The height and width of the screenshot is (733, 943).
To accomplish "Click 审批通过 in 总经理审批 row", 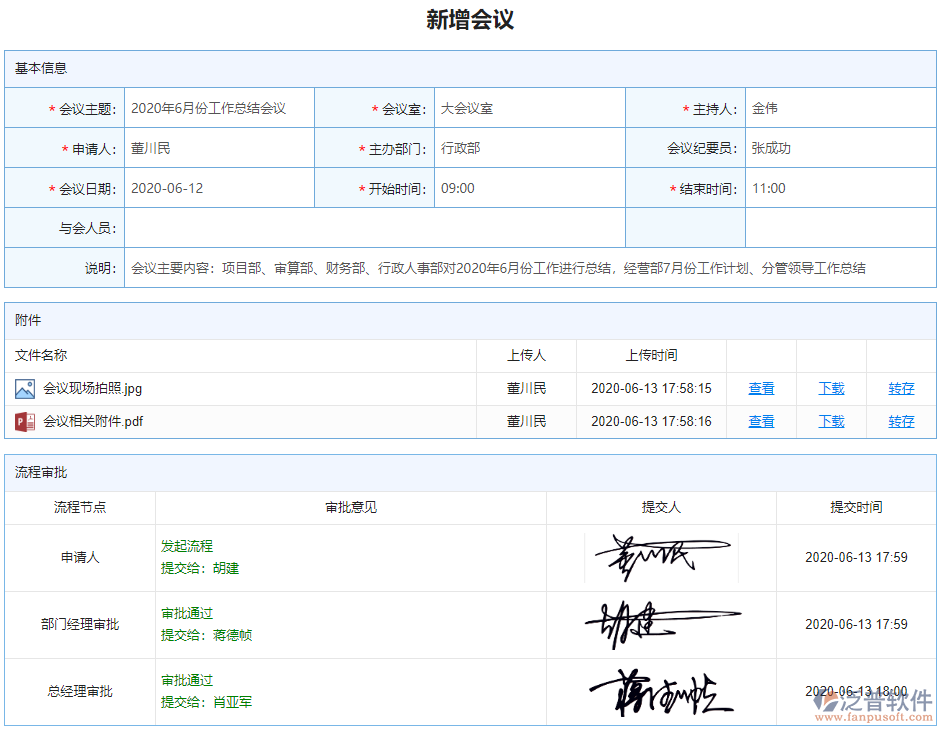I will coord(186,680).
